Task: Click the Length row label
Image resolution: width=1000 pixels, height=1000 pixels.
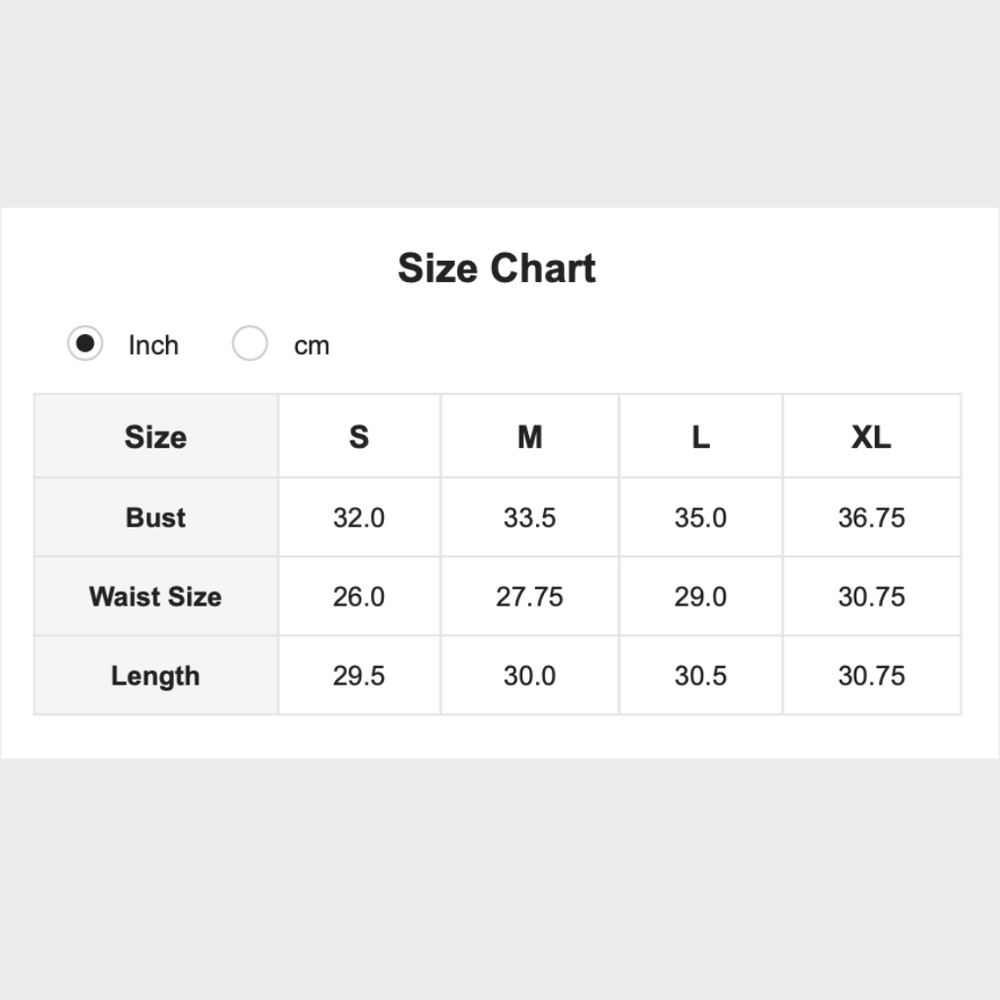Action: click(x=156, y=675)
